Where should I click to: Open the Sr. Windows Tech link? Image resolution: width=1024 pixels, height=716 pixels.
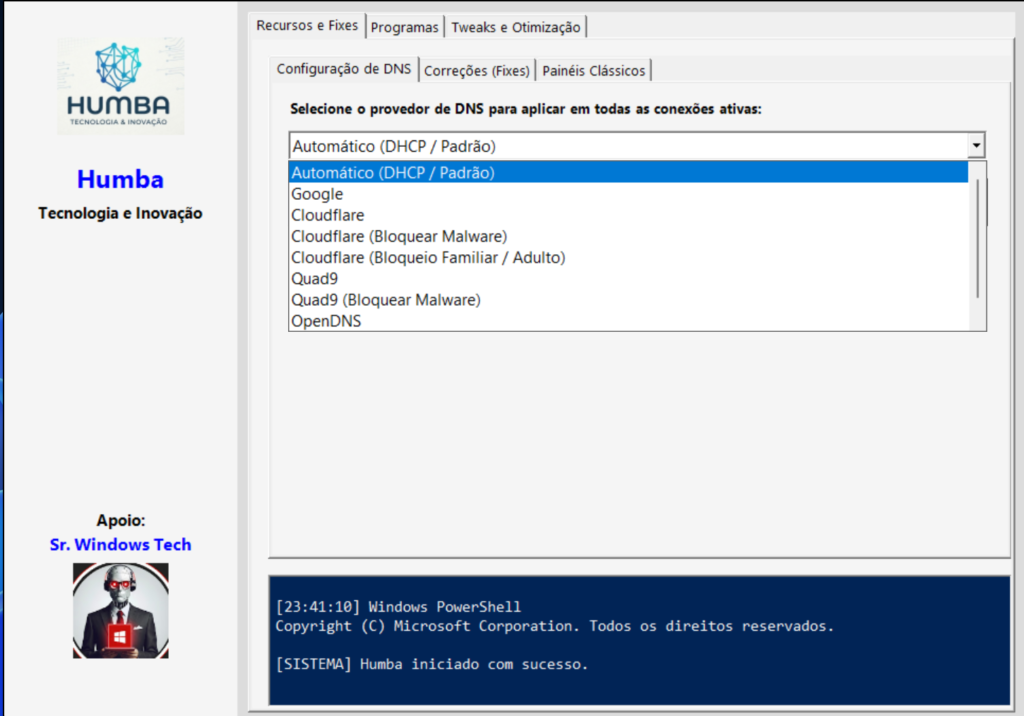[x=120, y=545]
